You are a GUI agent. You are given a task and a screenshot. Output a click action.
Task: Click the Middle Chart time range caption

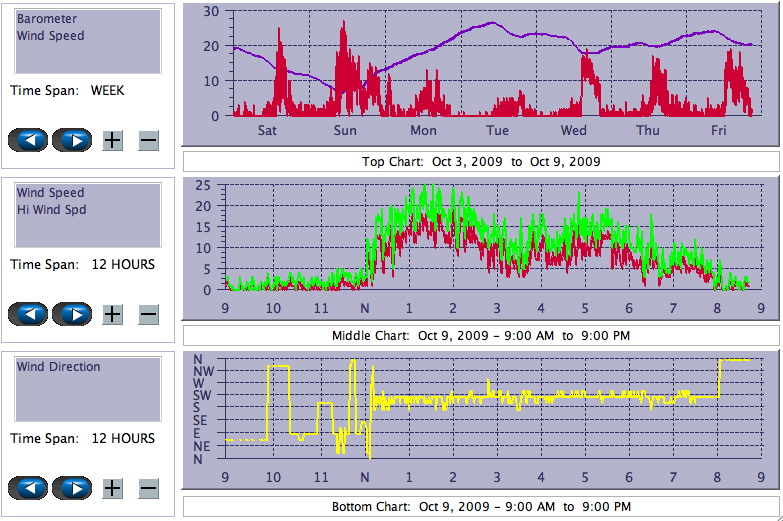pos(481,335)
